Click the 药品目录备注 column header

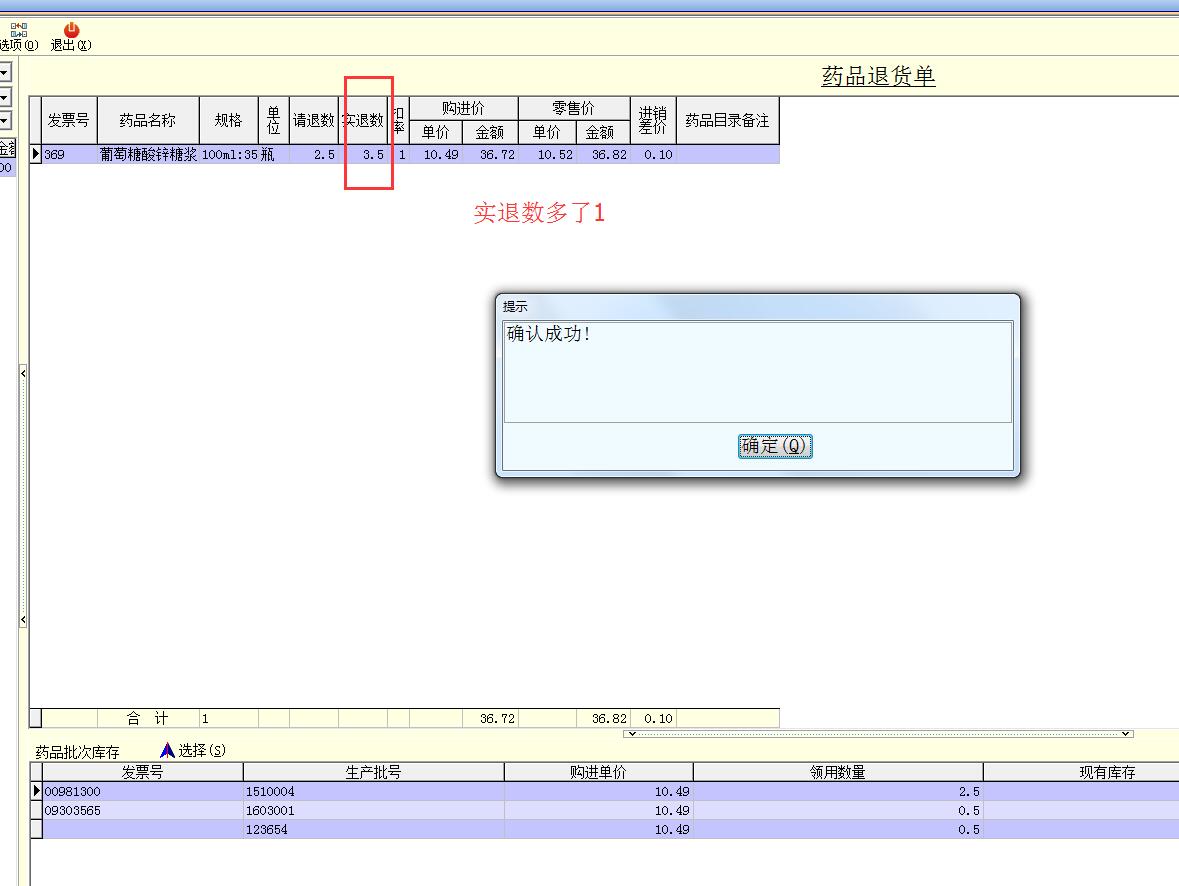tap(727, 120)
